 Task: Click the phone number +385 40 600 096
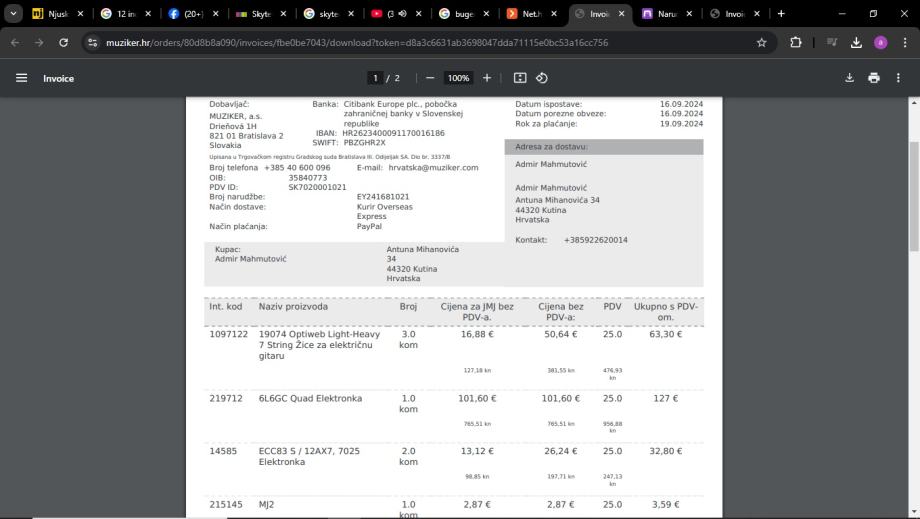297,168
